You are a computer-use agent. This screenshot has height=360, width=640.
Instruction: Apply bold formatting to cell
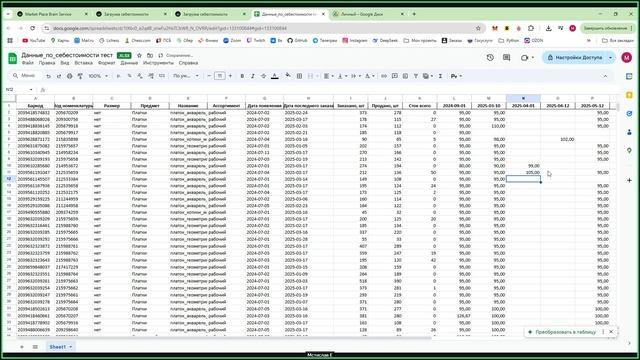(242, 76)
